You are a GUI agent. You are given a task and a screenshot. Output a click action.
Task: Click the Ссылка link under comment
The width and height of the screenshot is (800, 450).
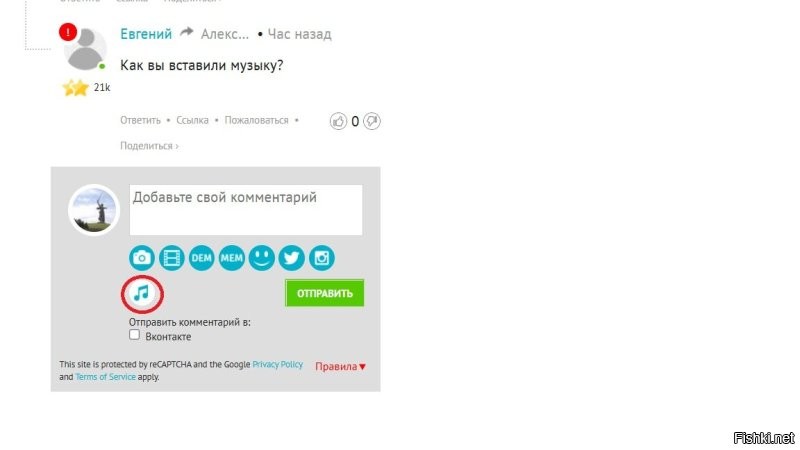pyautogui.click(x=192, y=120)
